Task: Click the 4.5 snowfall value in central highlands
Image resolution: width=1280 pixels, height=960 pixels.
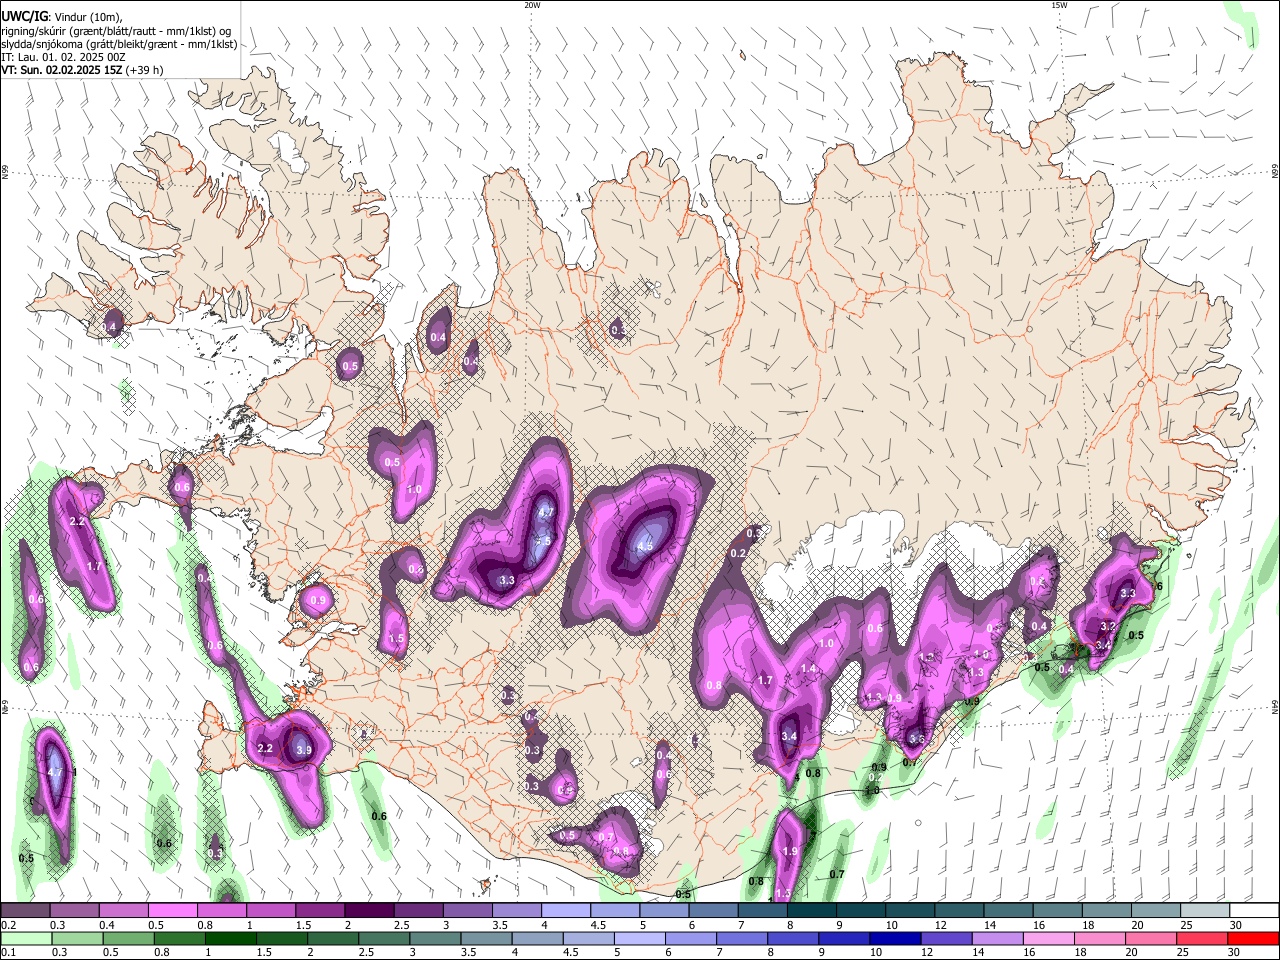Action: [645, 546]
